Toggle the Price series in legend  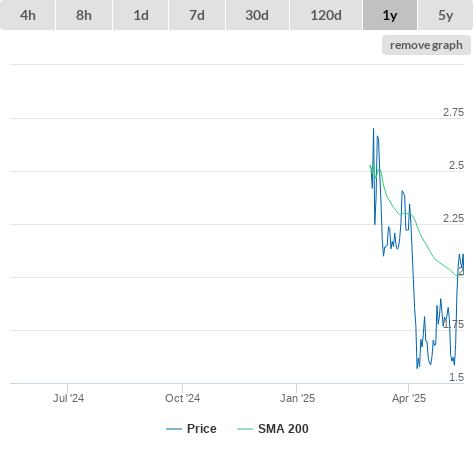click(x=191, y=429)
